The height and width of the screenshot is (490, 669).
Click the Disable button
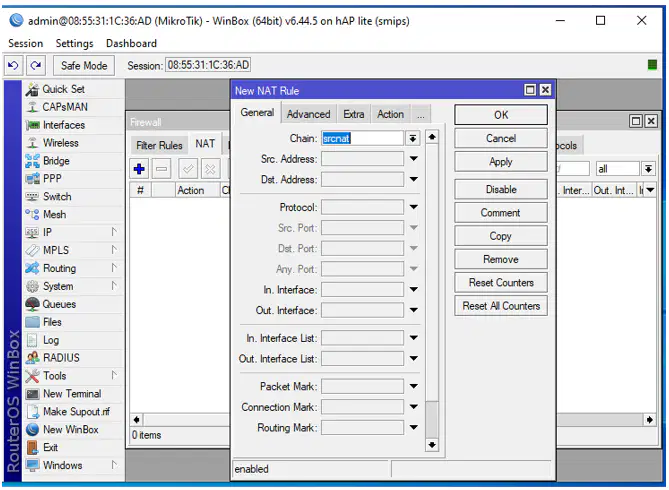(501, 190)
